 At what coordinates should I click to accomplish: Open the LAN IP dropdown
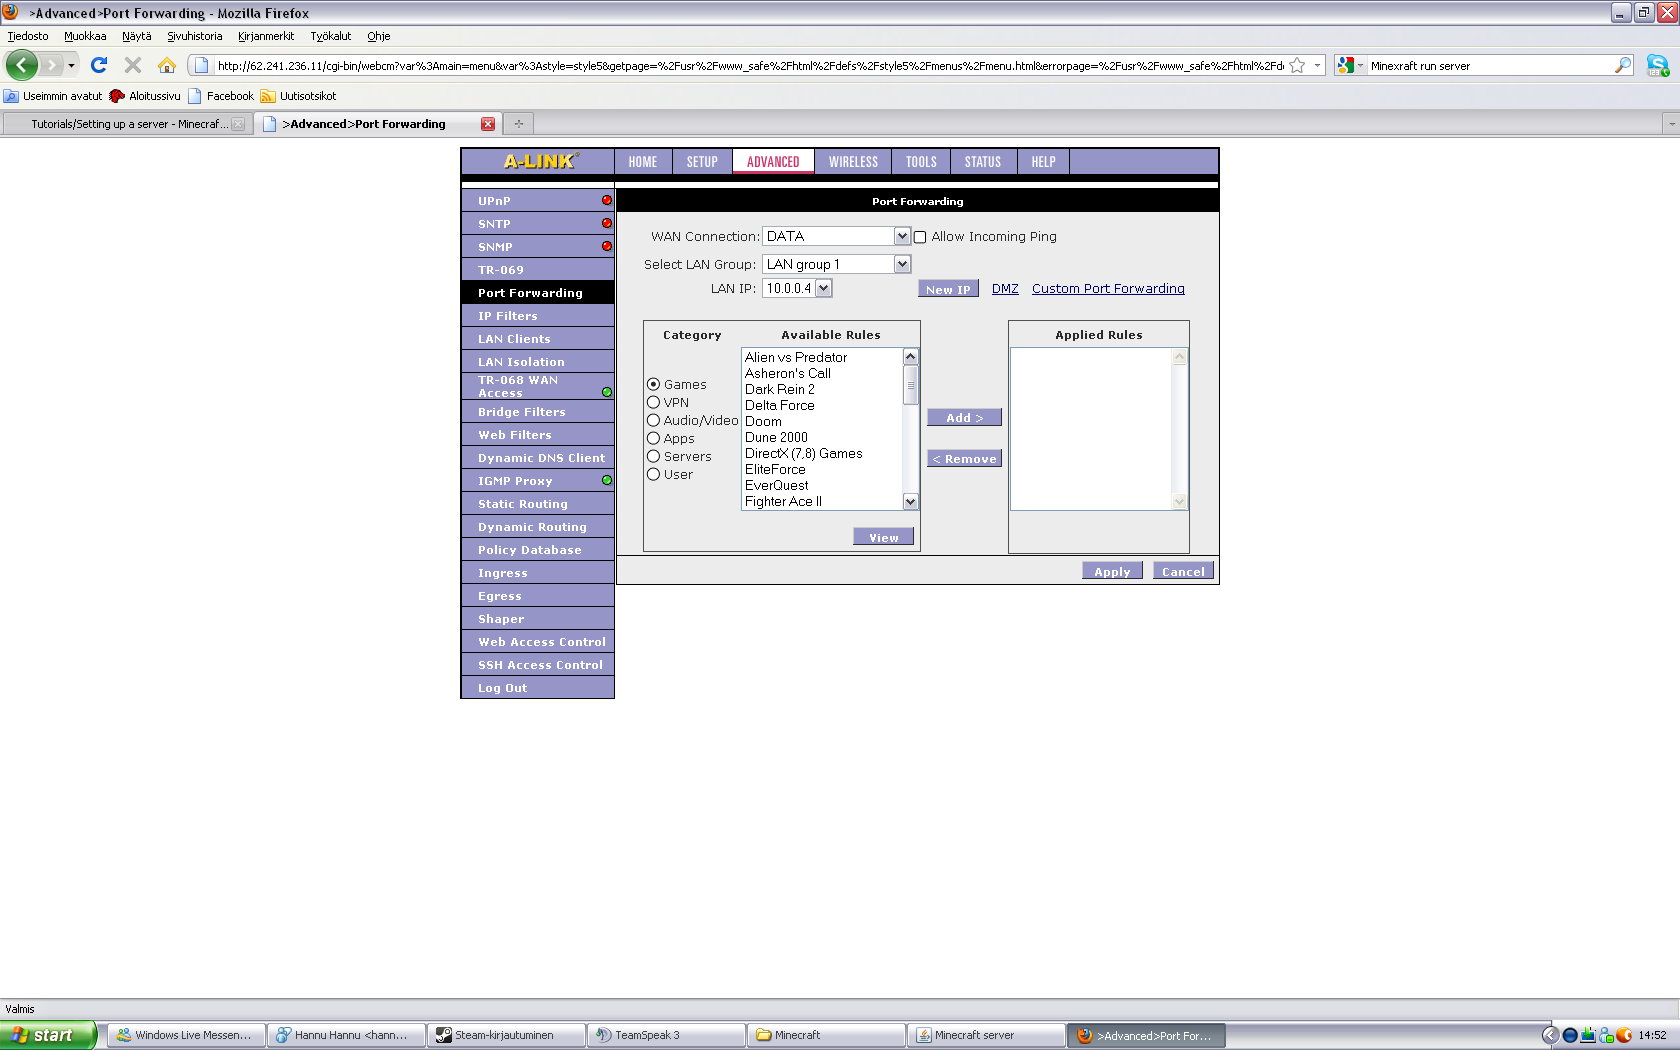[x=797, y=288]
